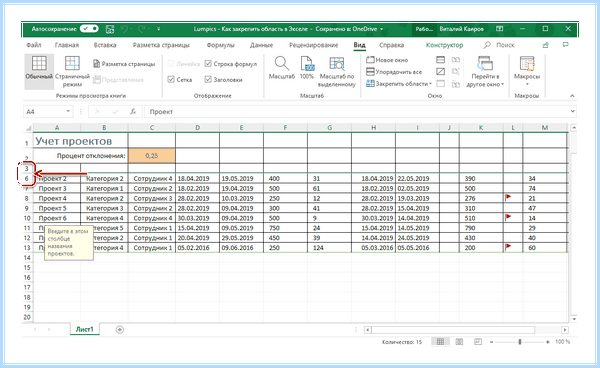Click the undo arrow icon
The width and height of the screenshot is (600, 368).
[124, 29]
